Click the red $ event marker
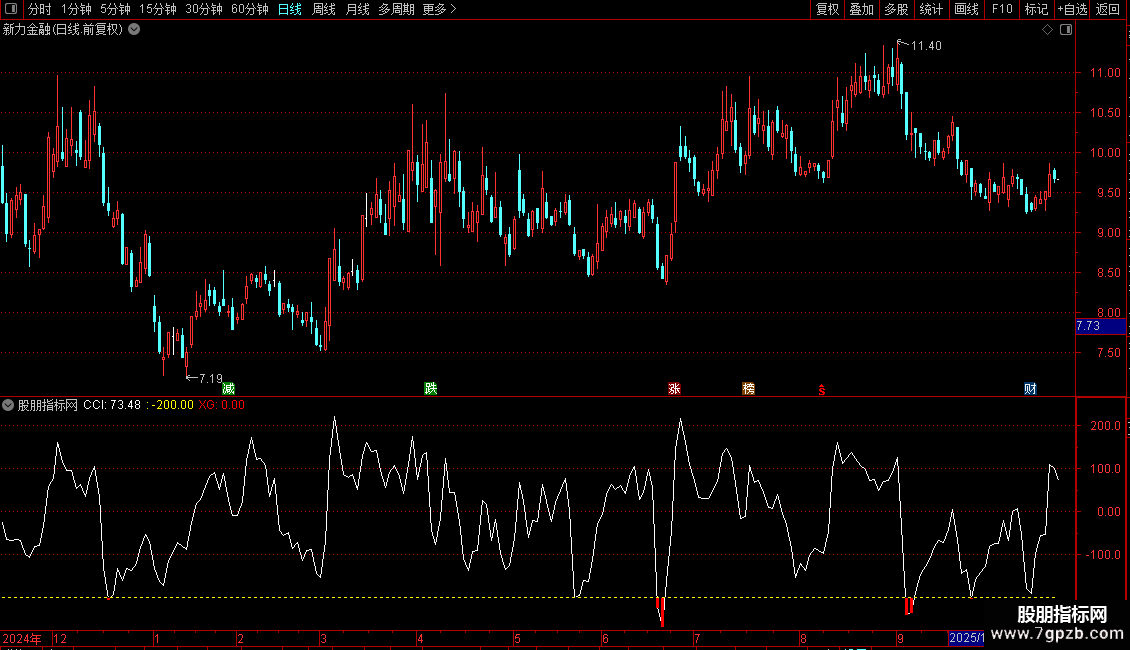 pyautogui.click(x=822, y=390)
